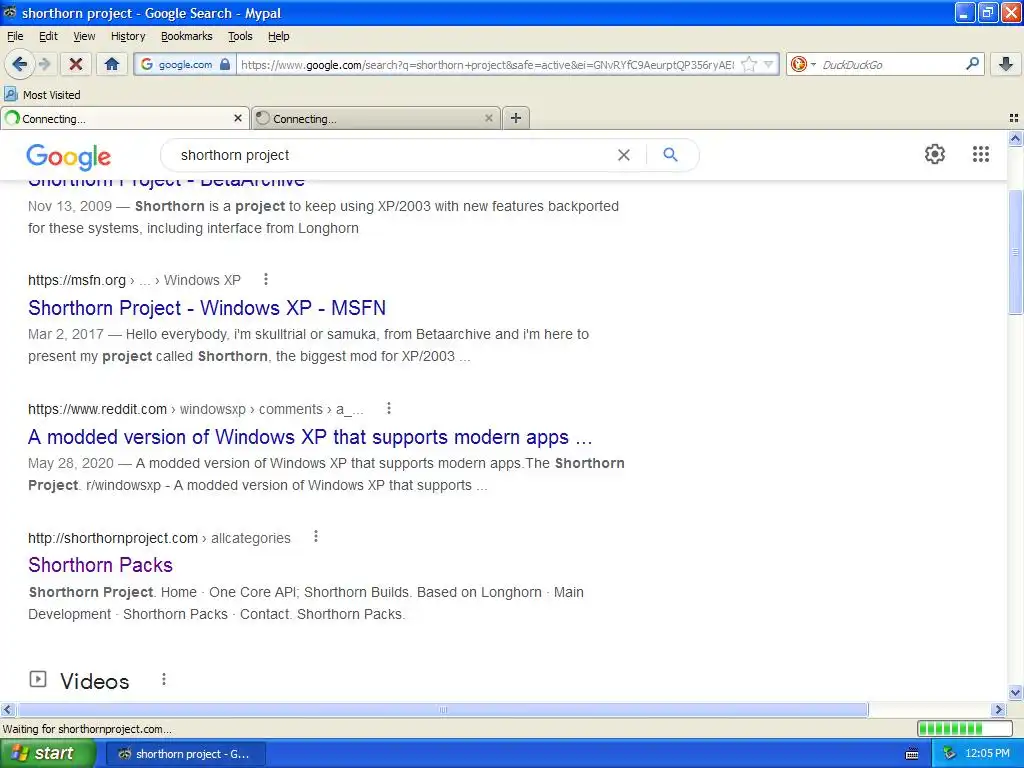Switch to the first Connecting tab
1024x768 pixels.
point(125,118)
